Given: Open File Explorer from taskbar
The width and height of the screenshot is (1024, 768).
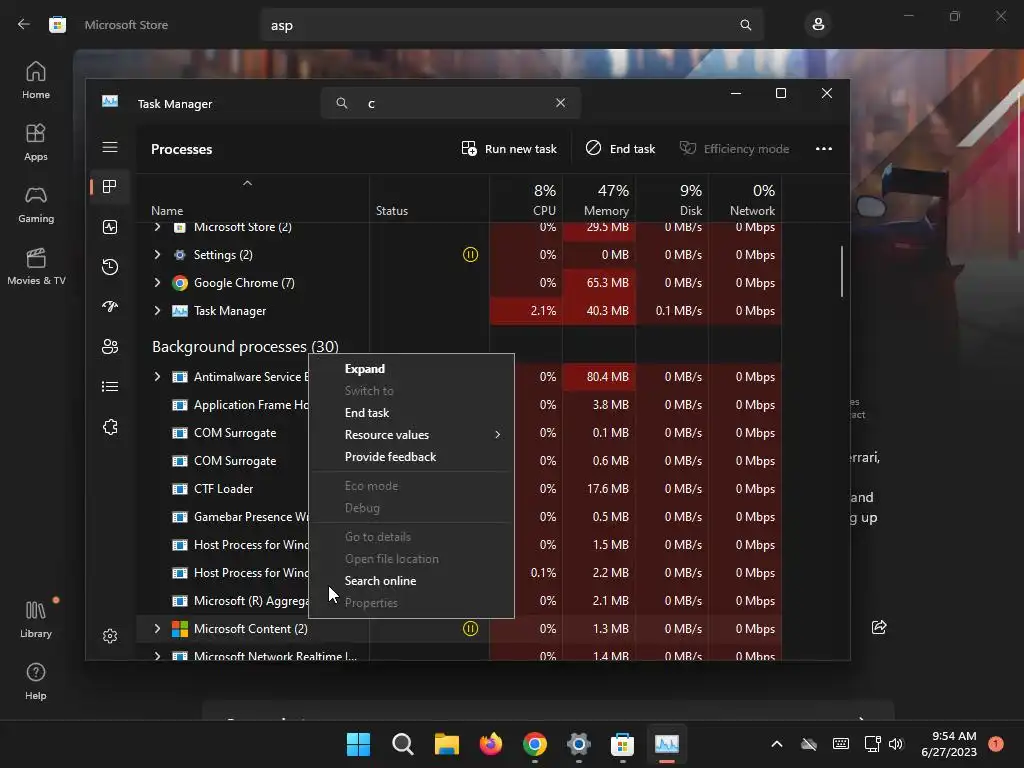Looking at the screenshot, I should (x=447, y=744).
